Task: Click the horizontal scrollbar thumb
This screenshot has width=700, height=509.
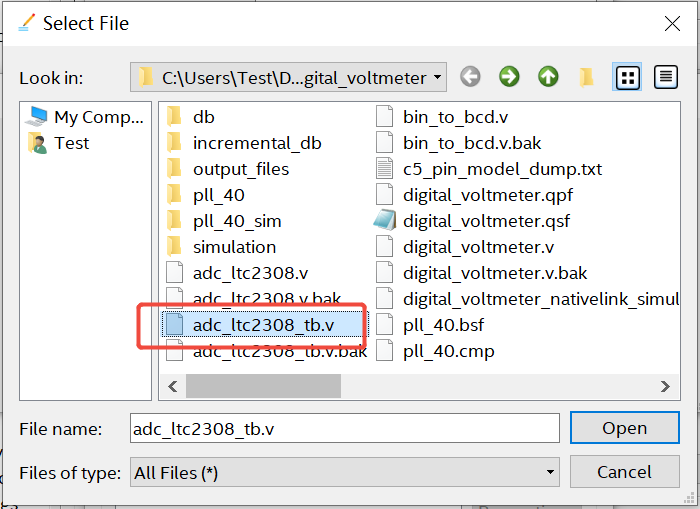Action: pos(263,386)
